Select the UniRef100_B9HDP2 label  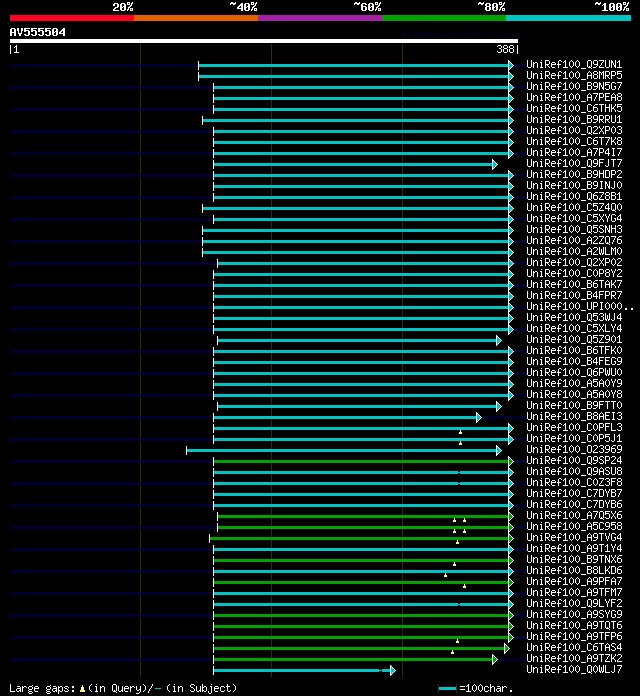(x=574, y=174)
